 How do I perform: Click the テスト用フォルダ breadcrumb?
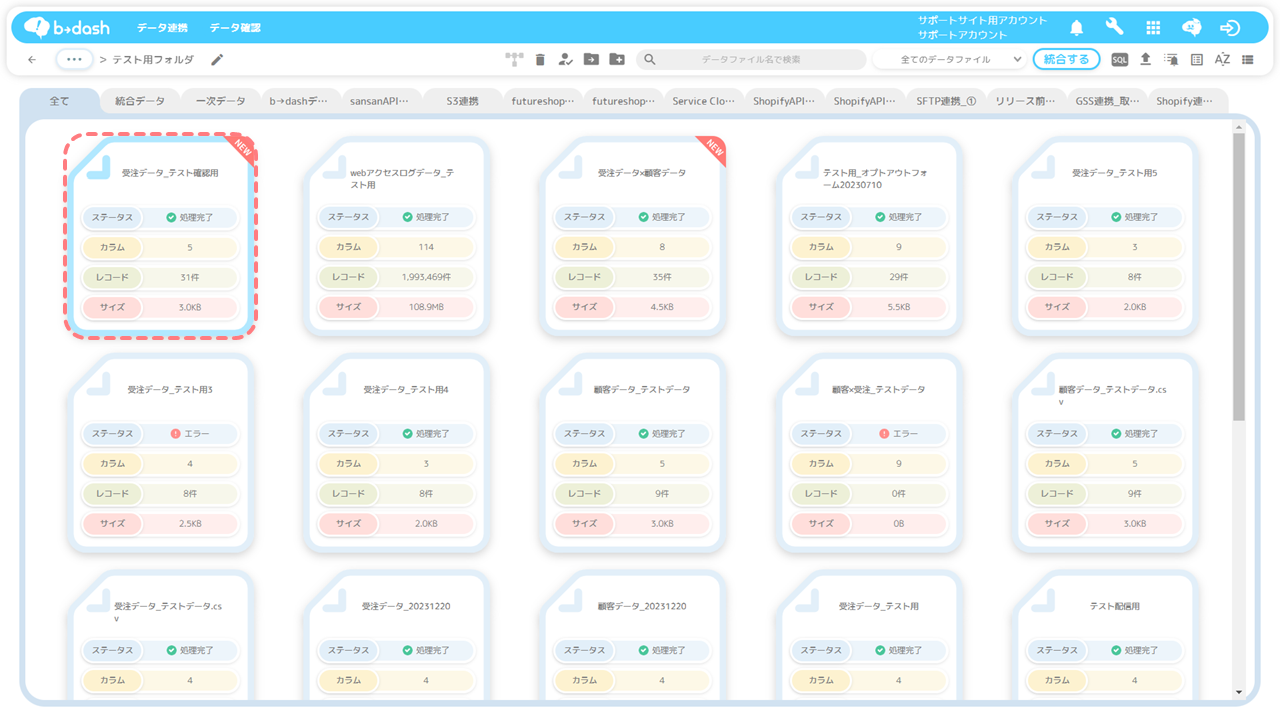pyautogui.click(x=153, y=60)
